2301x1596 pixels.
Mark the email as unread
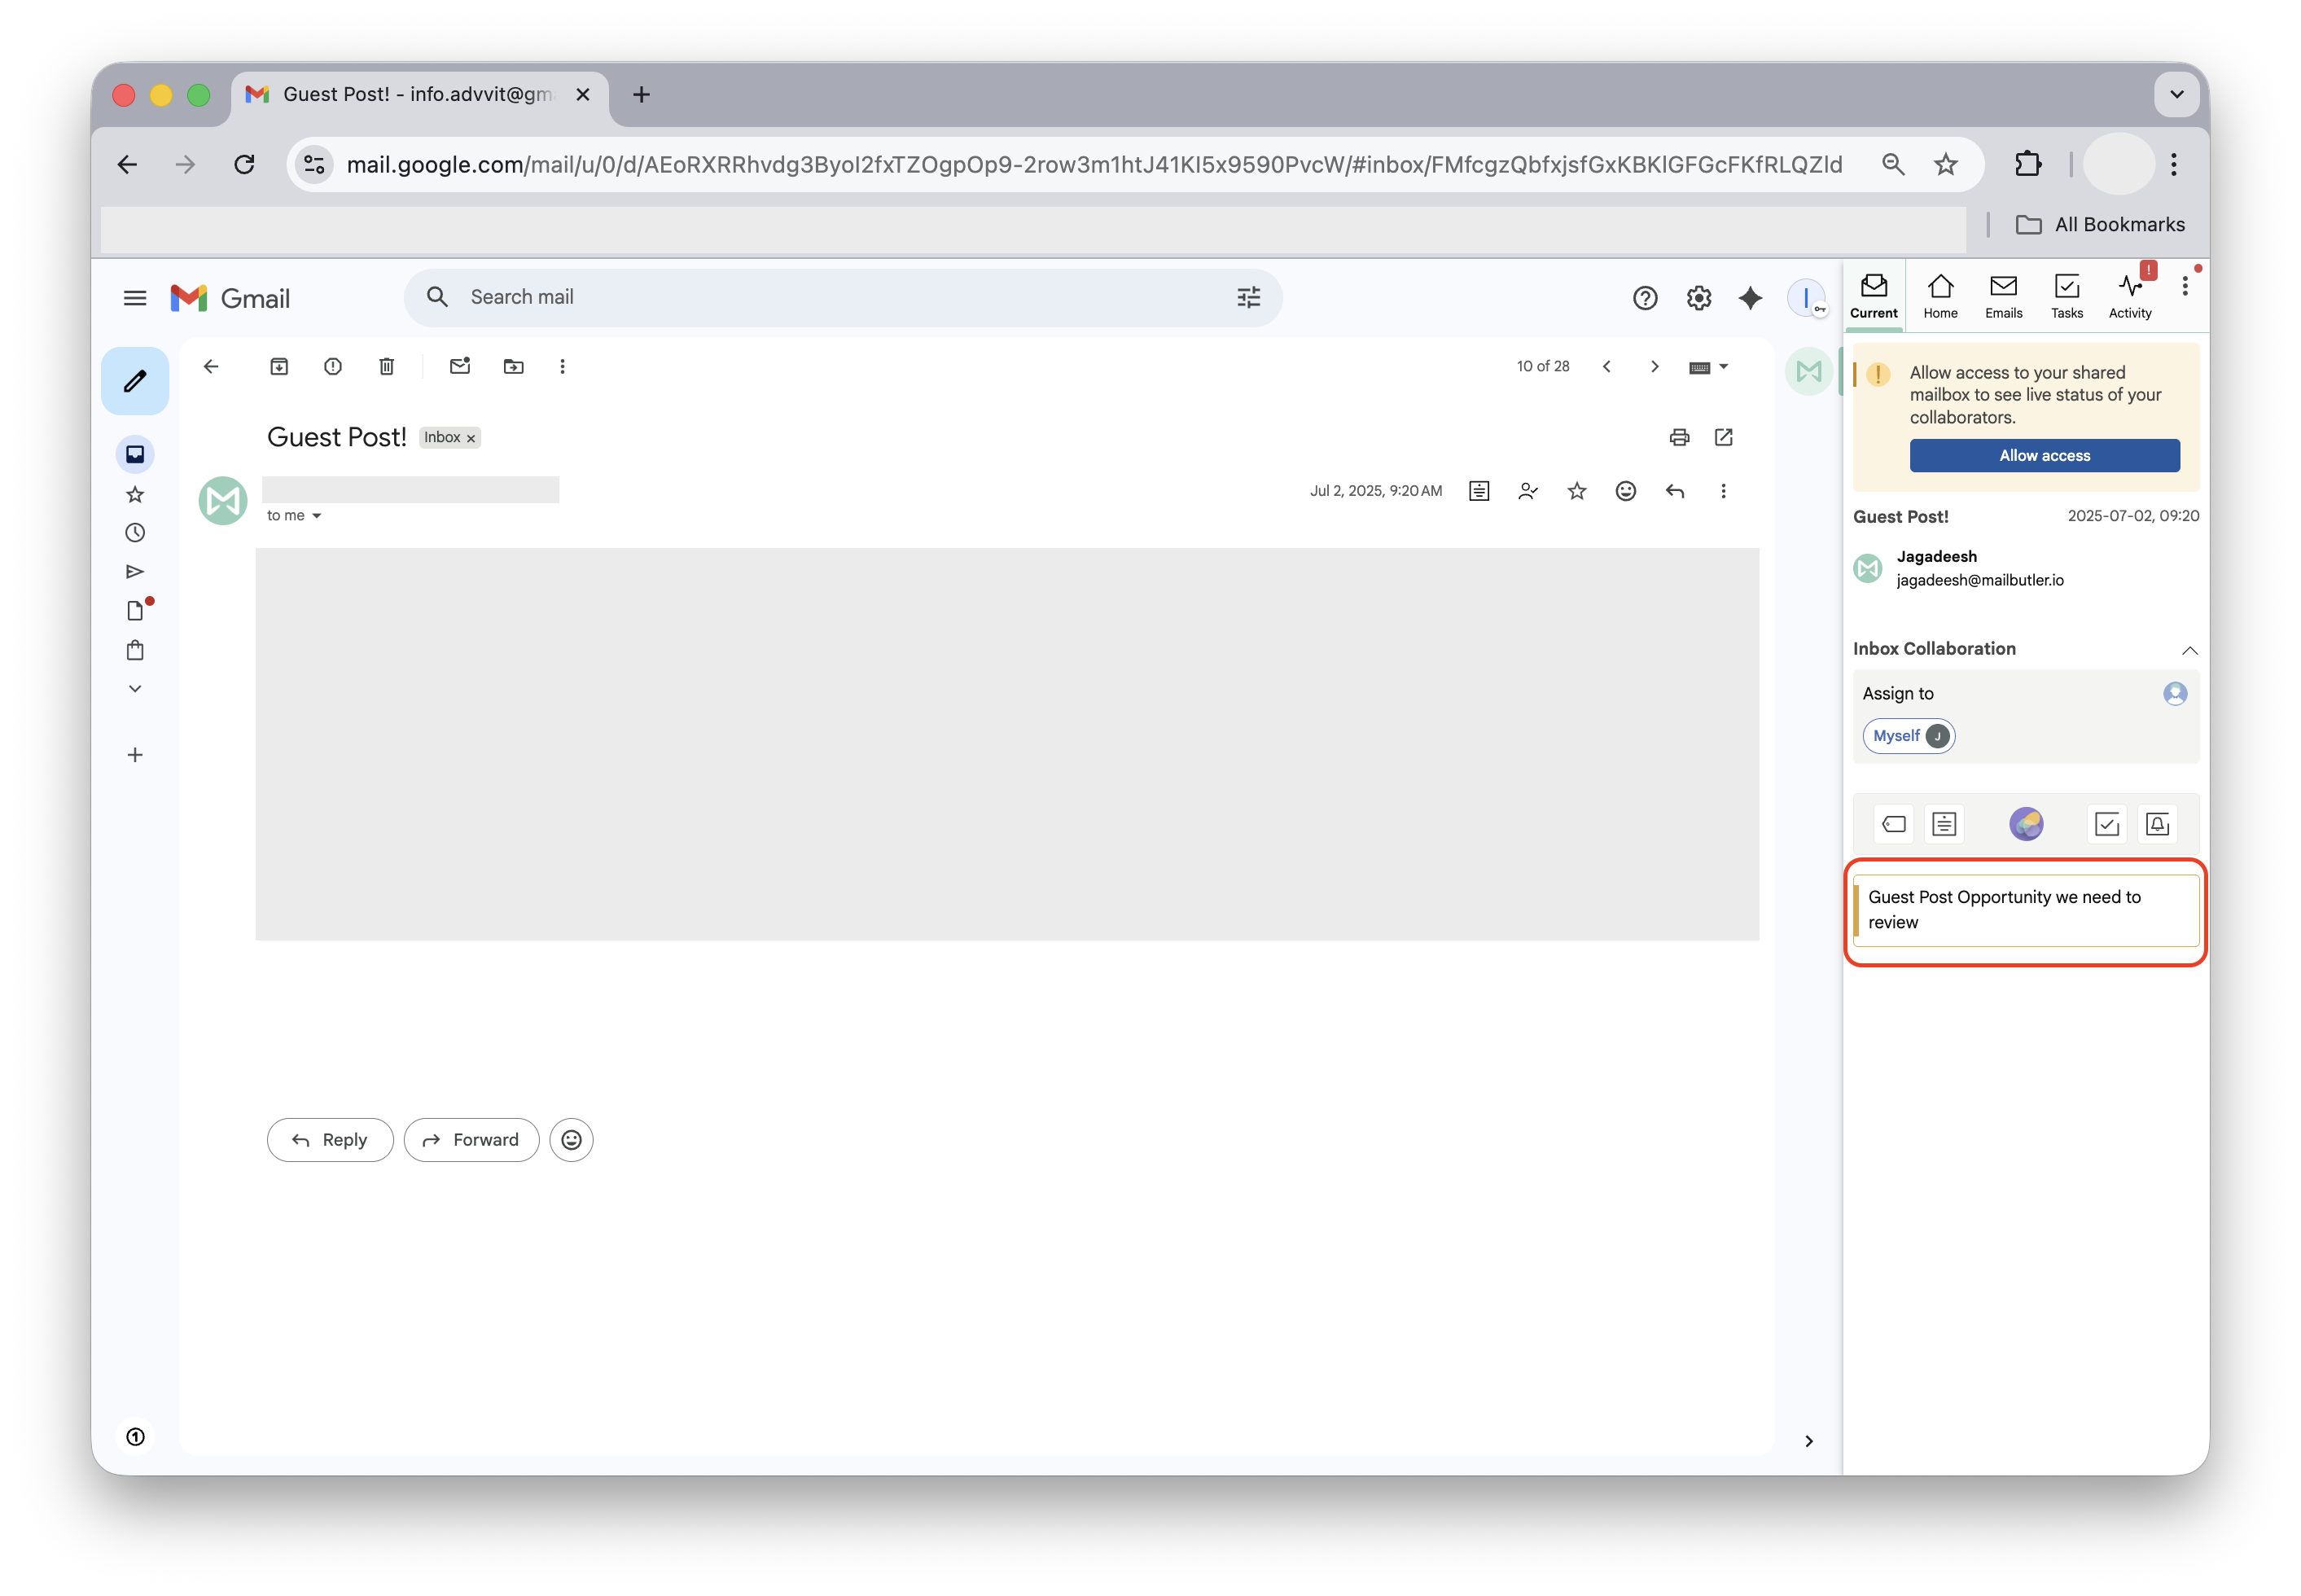(460, 366)
